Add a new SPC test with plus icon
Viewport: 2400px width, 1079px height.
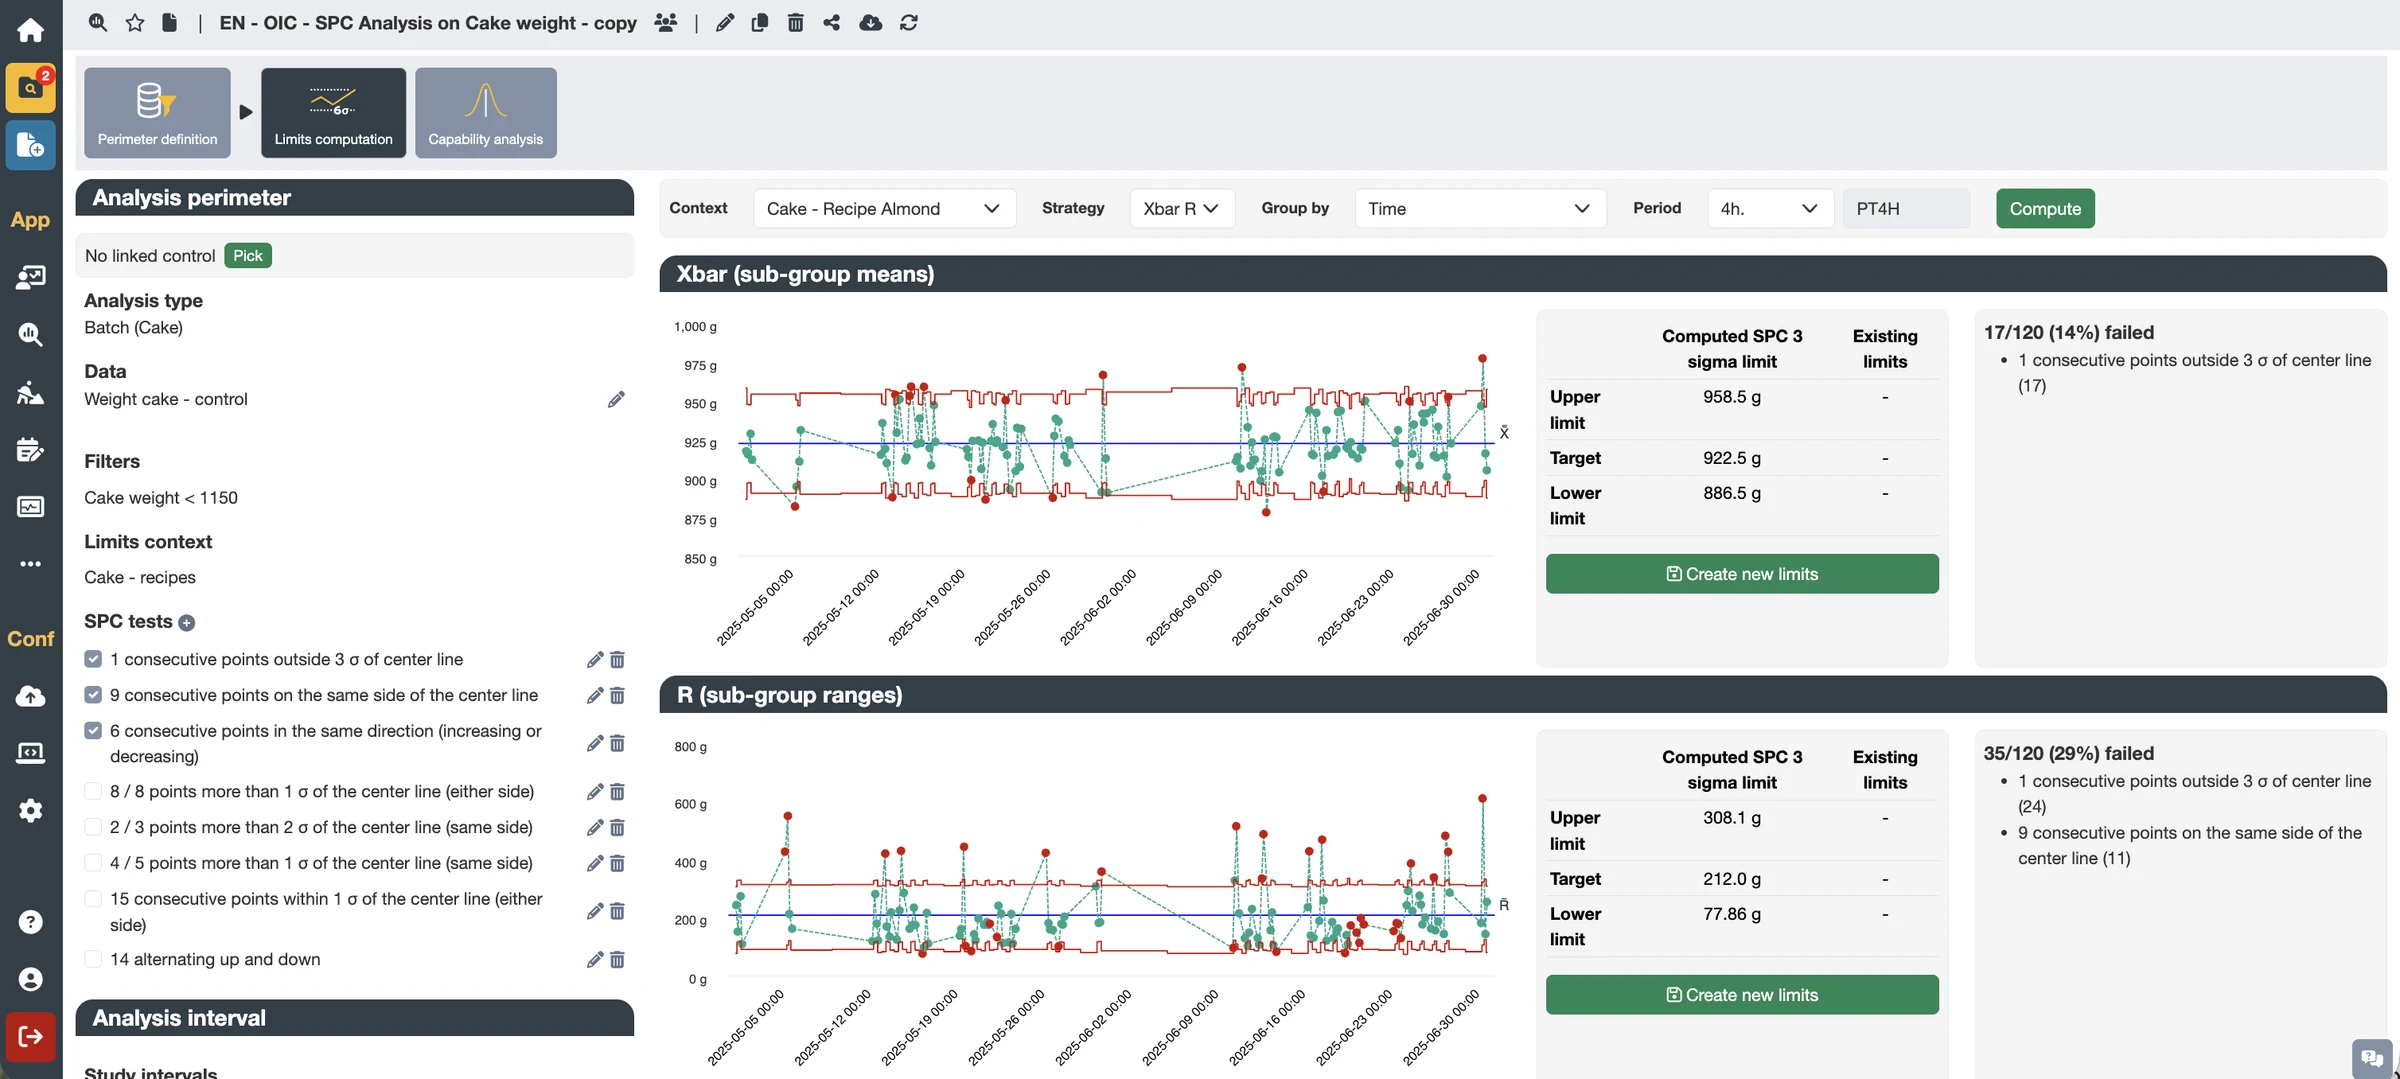pyautogui.click(x=186, y=623)
